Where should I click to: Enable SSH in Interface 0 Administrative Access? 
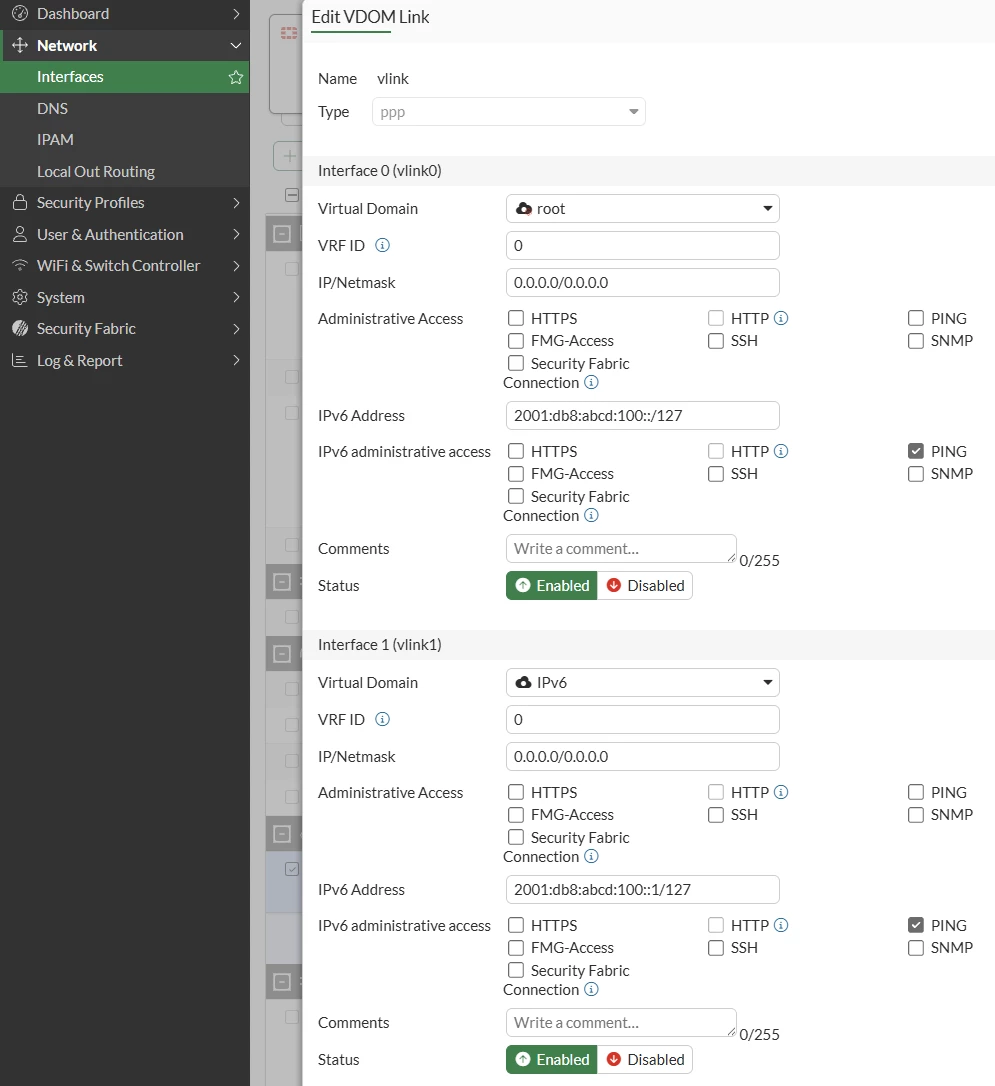pos(716,341)
